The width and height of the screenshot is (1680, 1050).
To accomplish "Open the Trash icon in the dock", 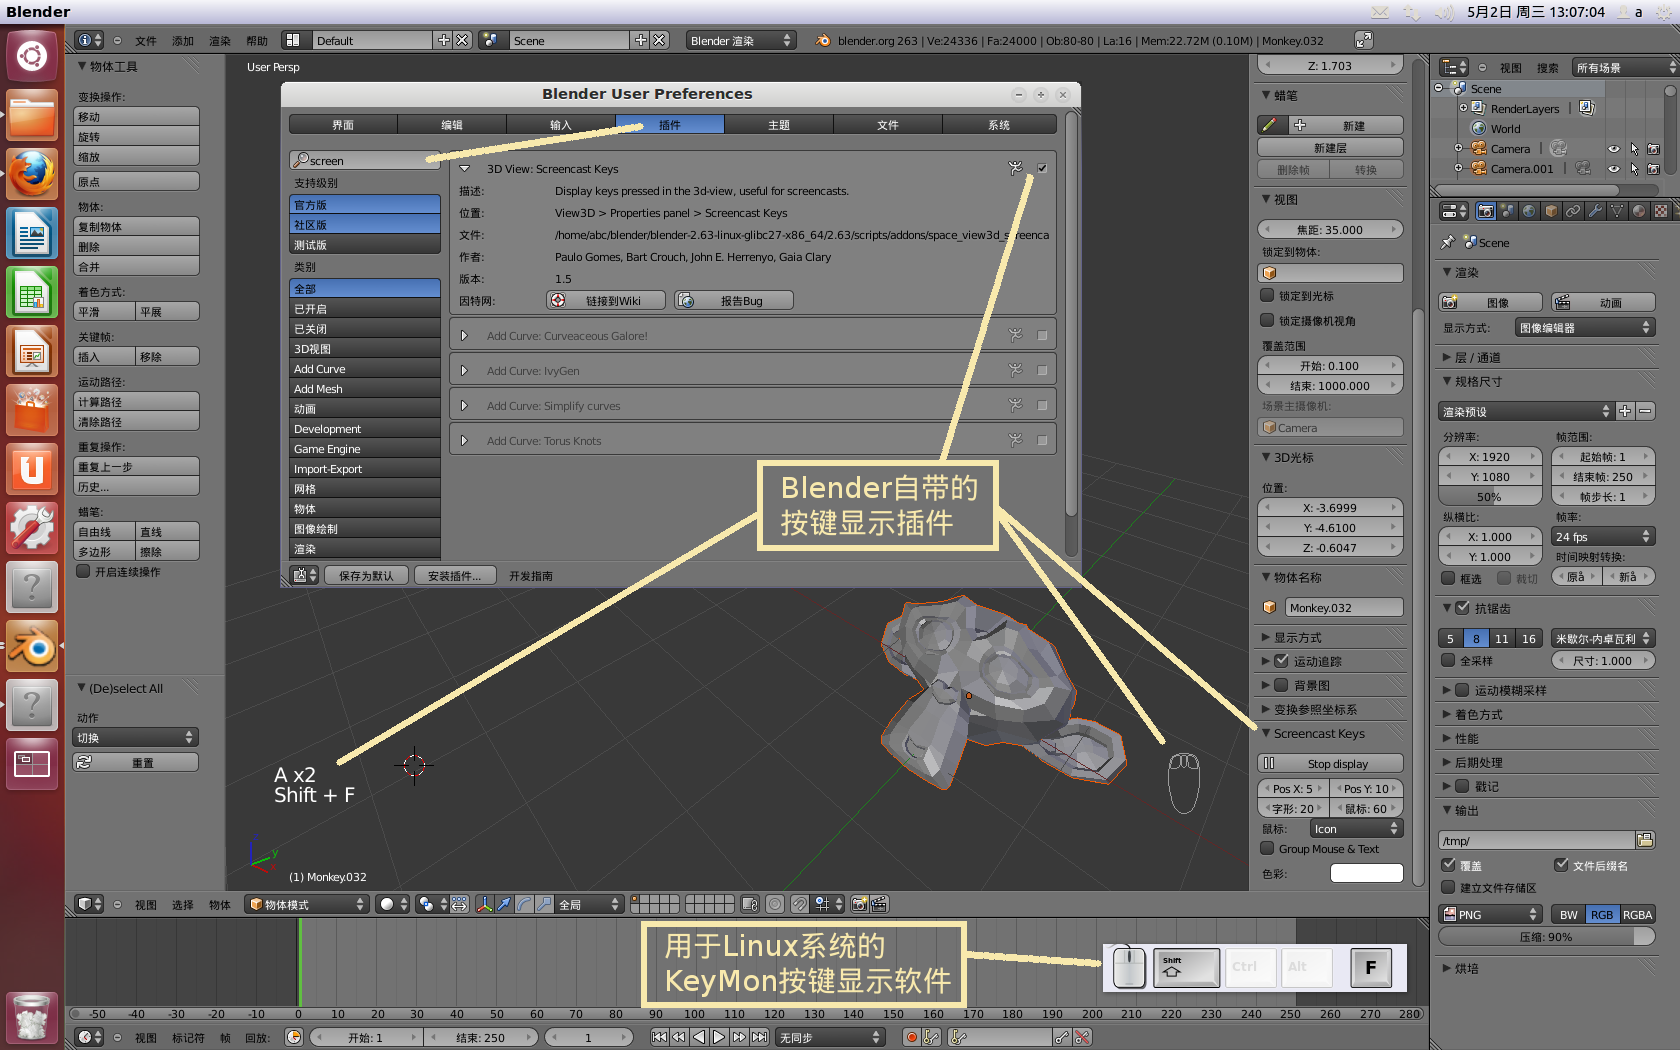I will click(32, 1018).
